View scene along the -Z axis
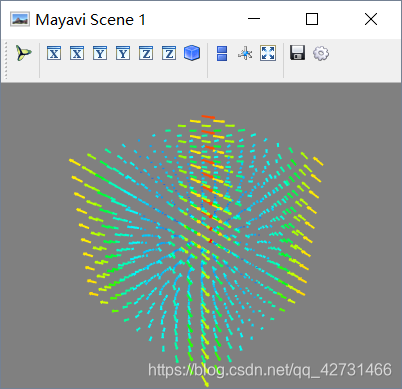Image resolution: width=402 pixels, height=389 pixels. click(x=146, y=53)
